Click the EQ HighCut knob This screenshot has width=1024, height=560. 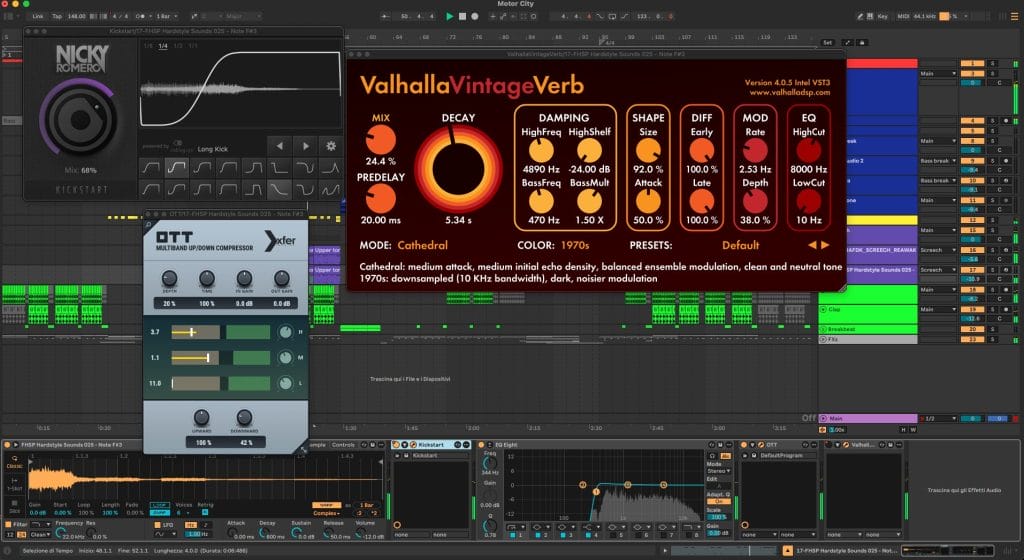[808, 151]
